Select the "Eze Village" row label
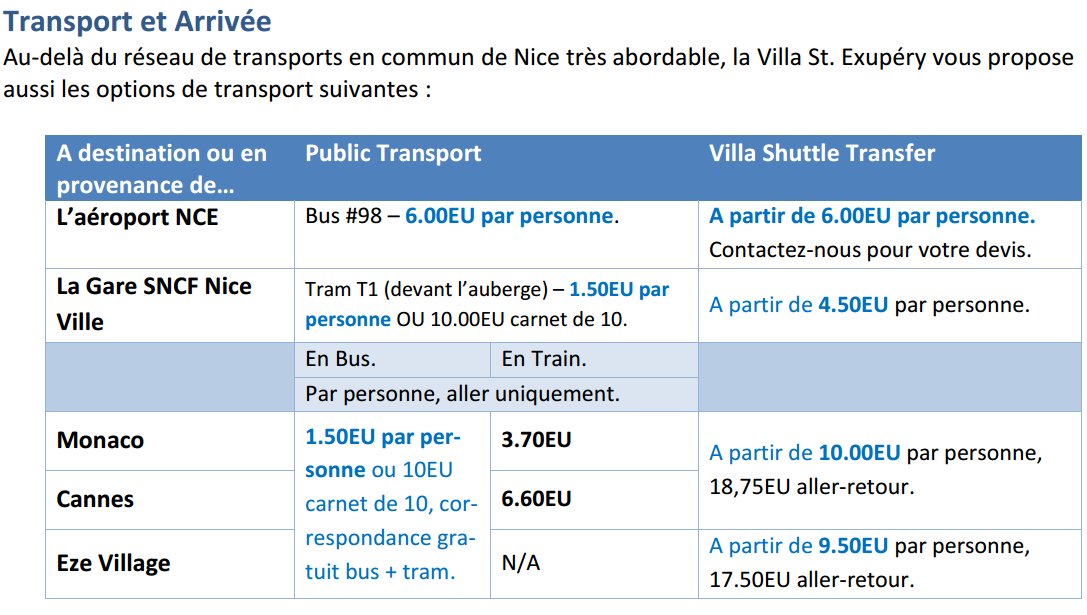 click(113, 563)
